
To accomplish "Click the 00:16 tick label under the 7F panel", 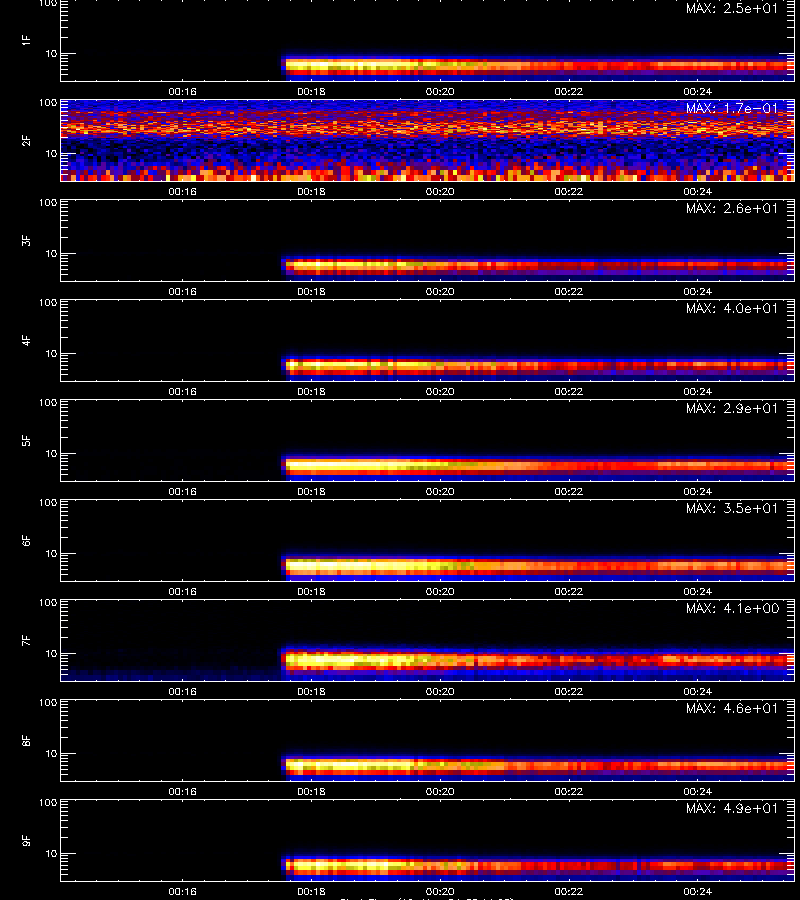I will click(x=182, y=692).
